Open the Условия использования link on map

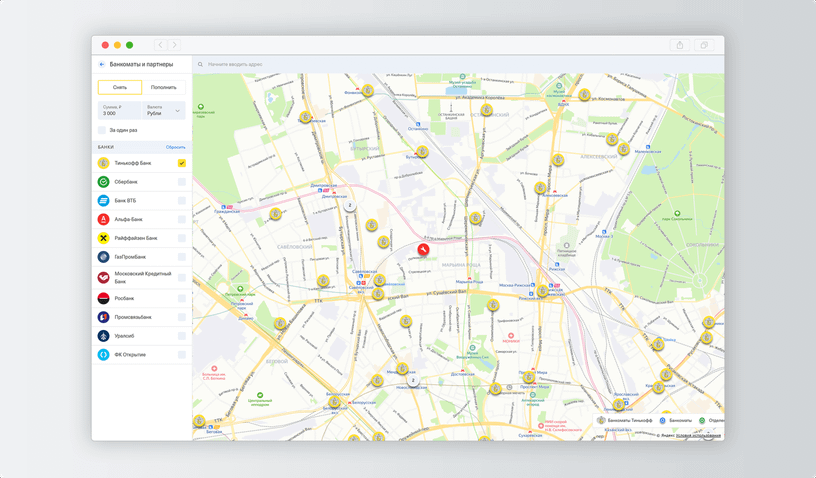click(698, 435)
